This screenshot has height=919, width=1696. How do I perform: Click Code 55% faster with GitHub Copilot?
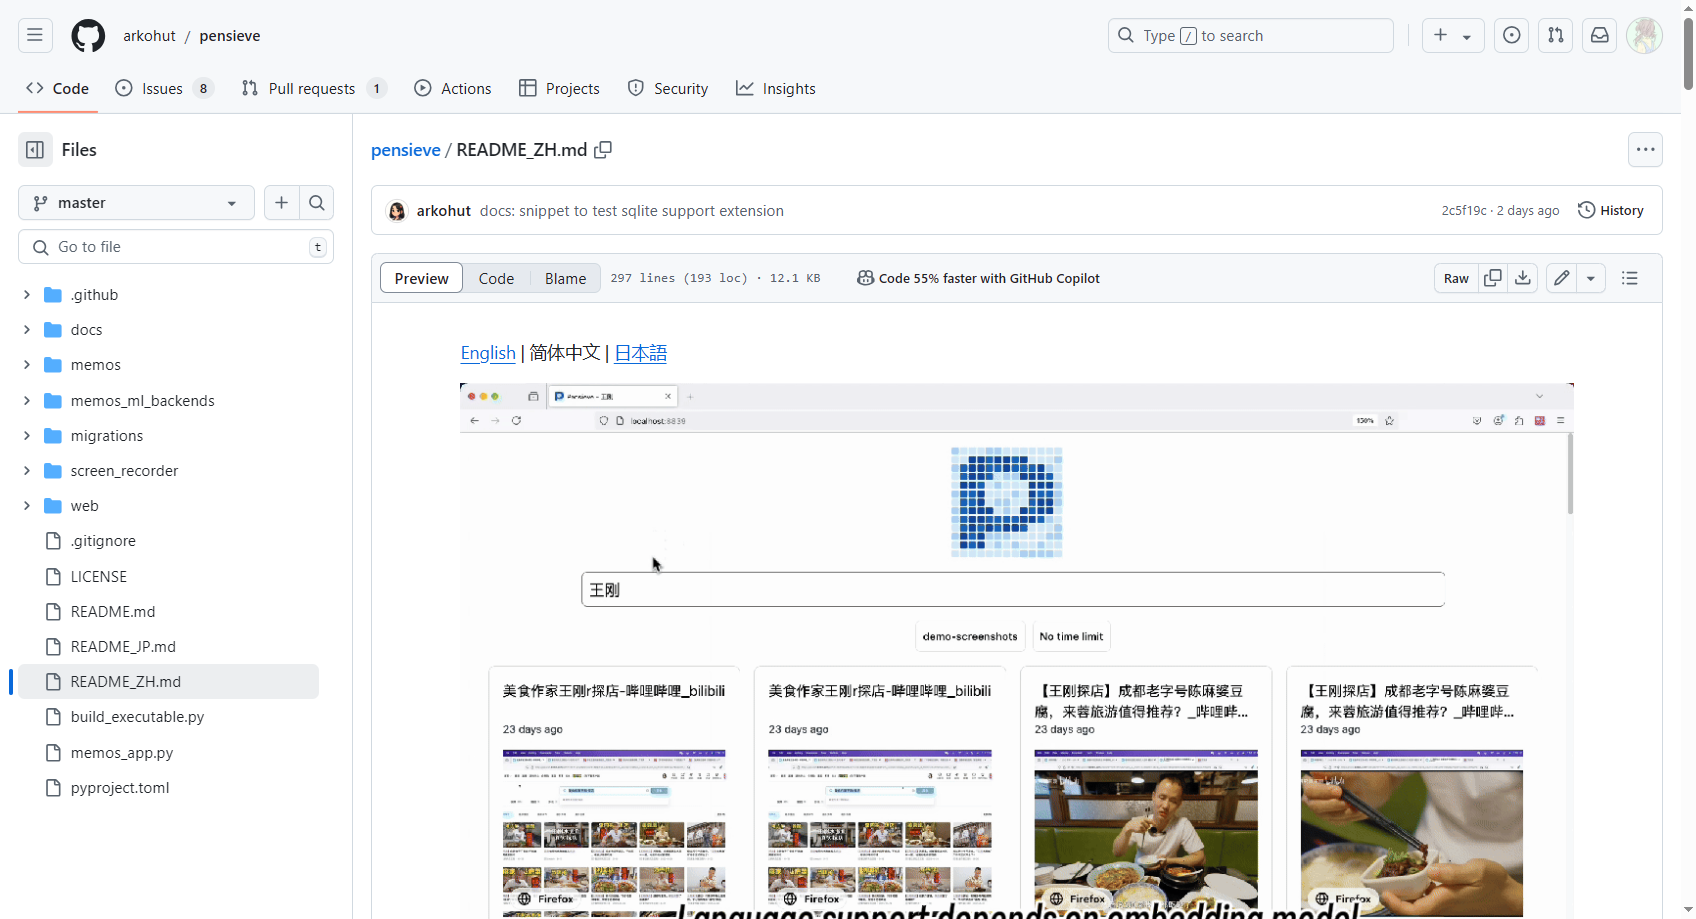[978, 278]
